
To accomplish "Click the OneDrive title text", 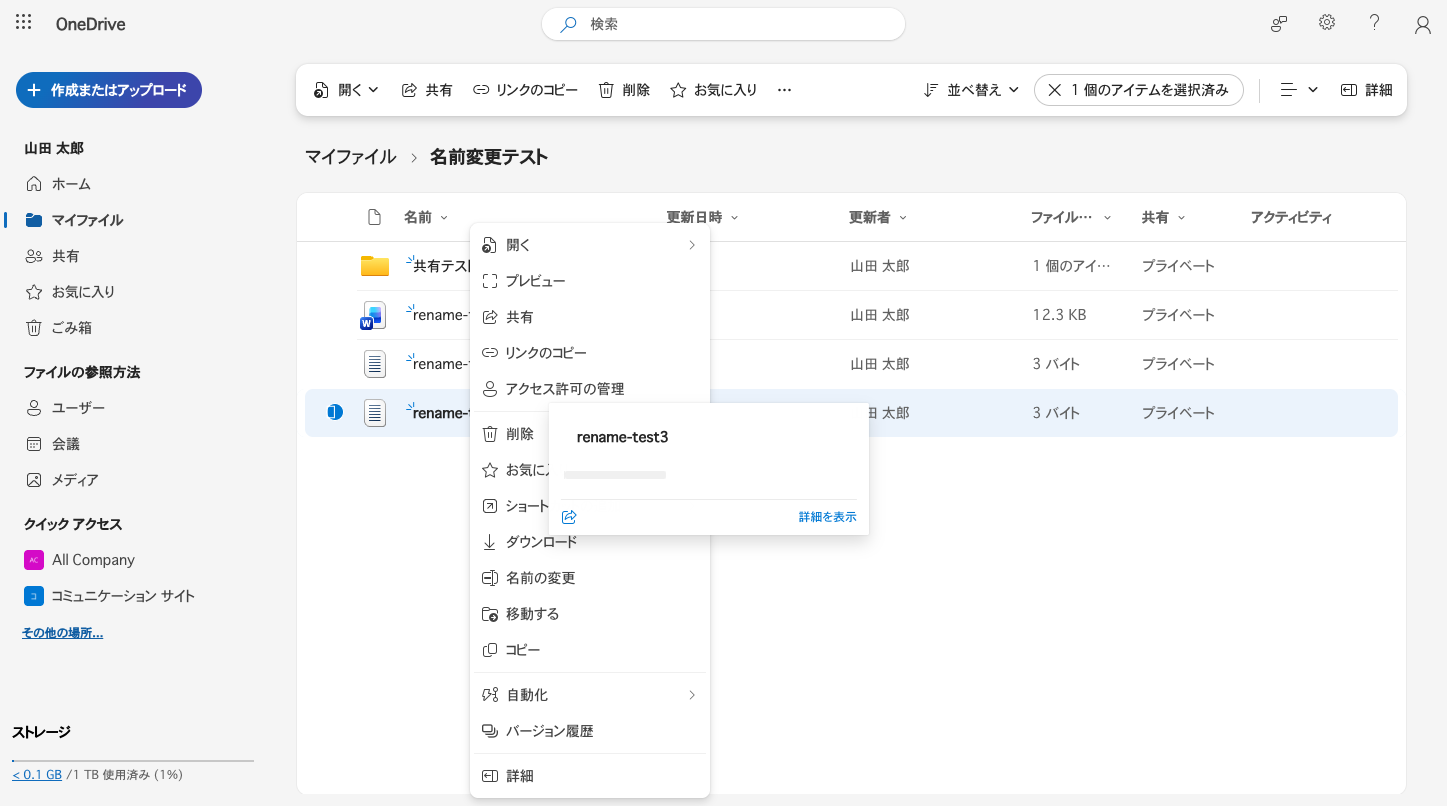I will coord(91,24).
